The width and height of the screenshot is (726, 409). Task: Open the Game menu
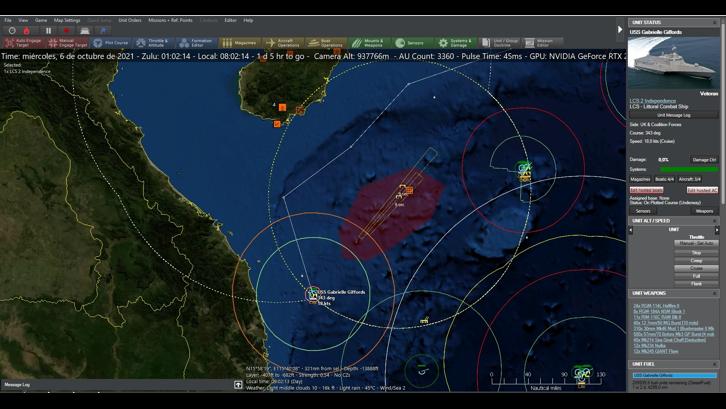point(41,20)
